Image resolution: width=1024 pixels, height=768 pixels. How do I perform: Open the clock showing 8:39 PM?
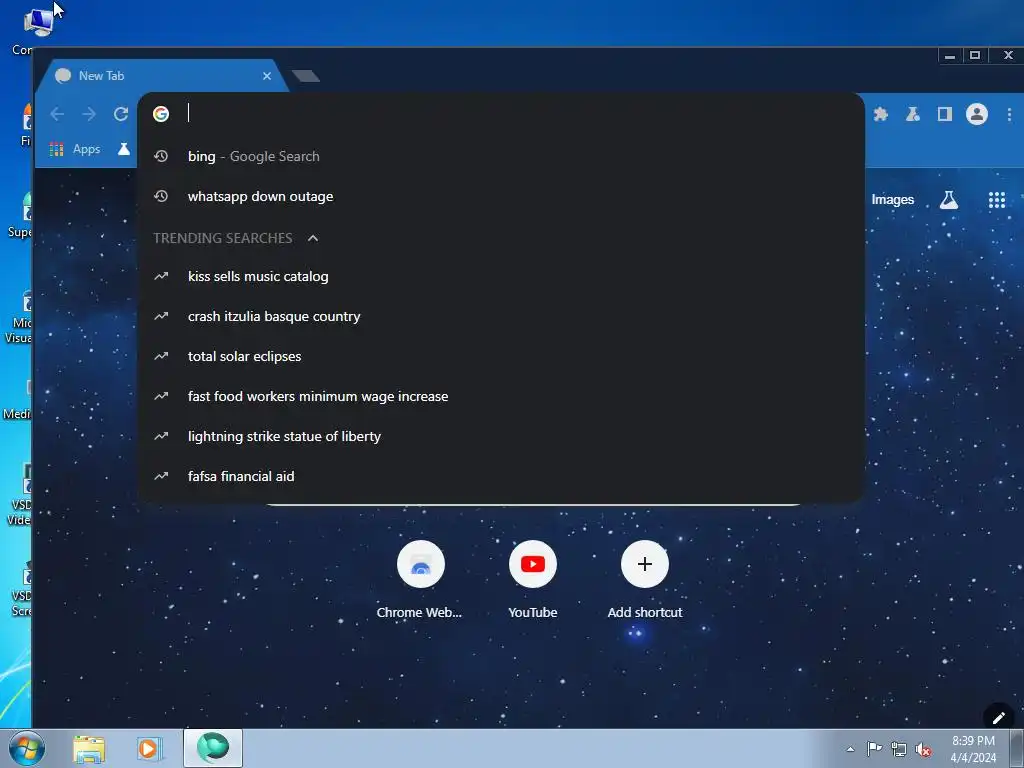point(973,749)
